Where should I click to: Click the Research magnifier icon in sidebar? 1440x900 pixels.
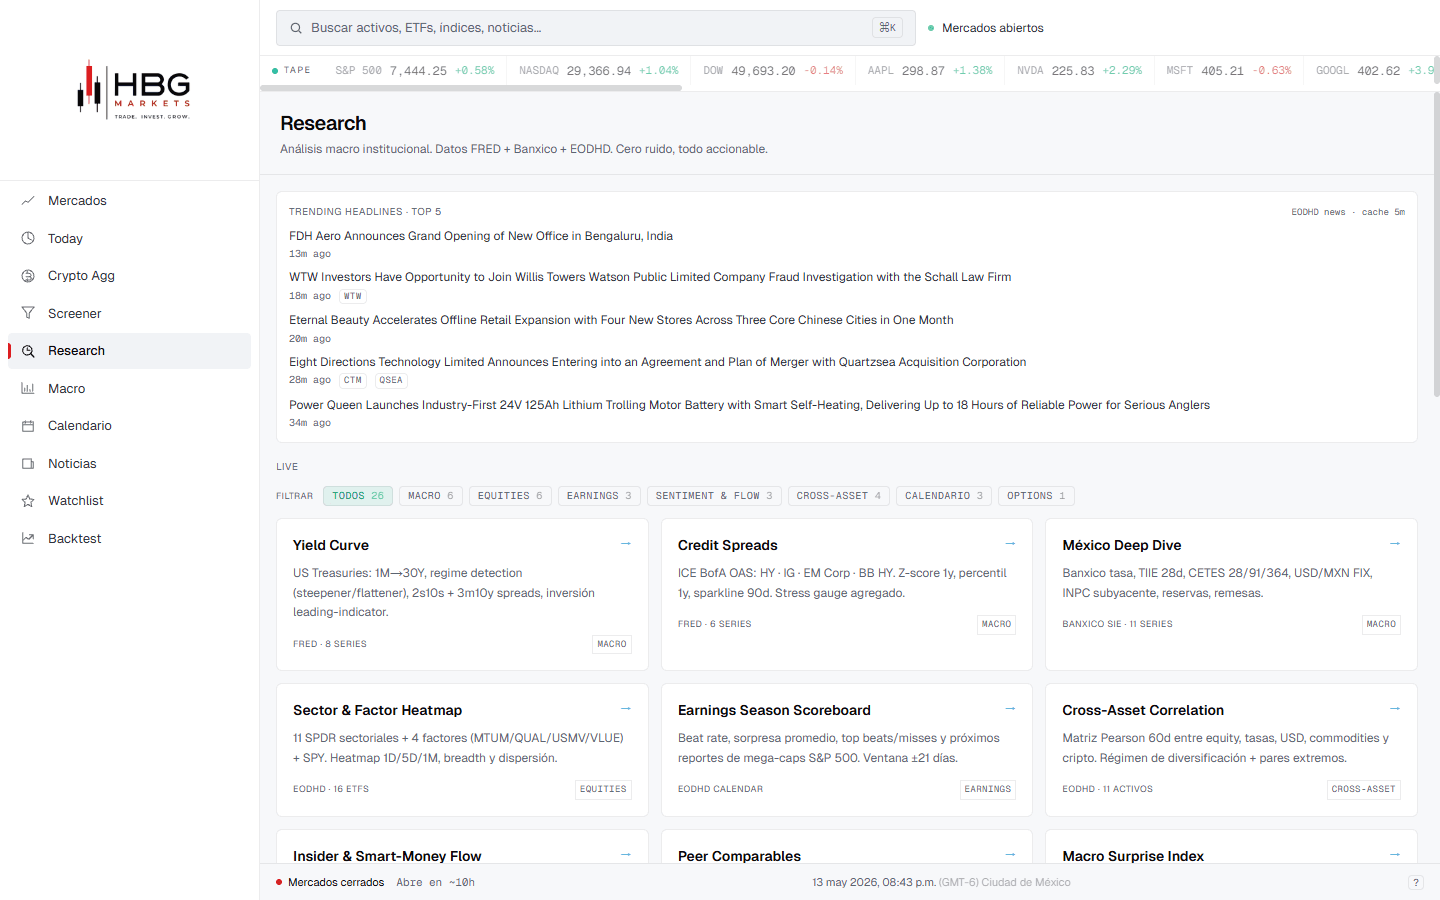click(28, 351)
